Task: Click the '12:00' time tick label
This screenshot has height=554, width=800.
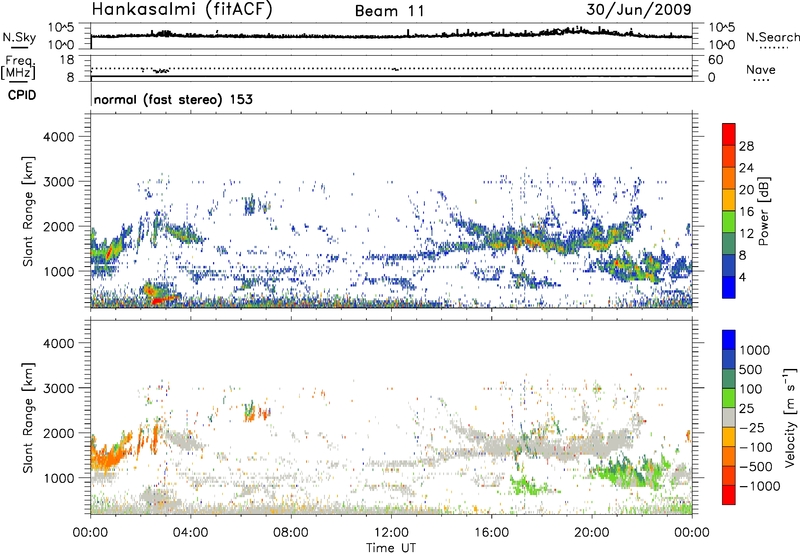Action: click(391, 533)
